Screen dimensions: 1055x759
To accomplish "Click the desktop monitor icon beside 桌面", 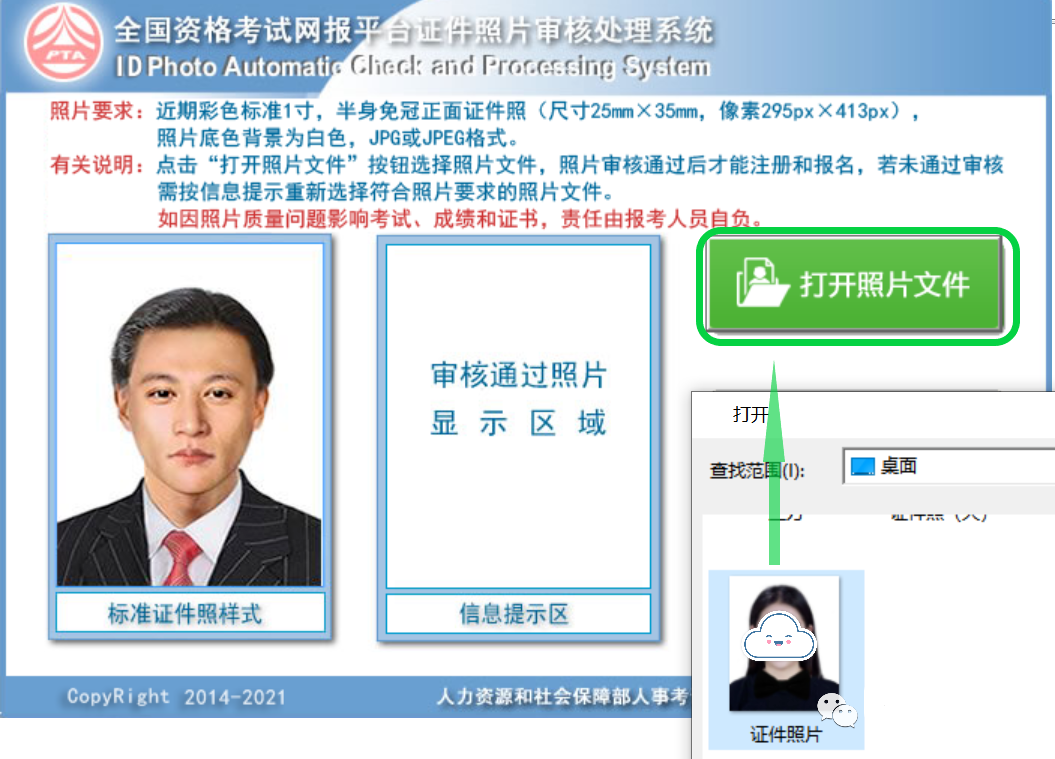I will point(862,466).
